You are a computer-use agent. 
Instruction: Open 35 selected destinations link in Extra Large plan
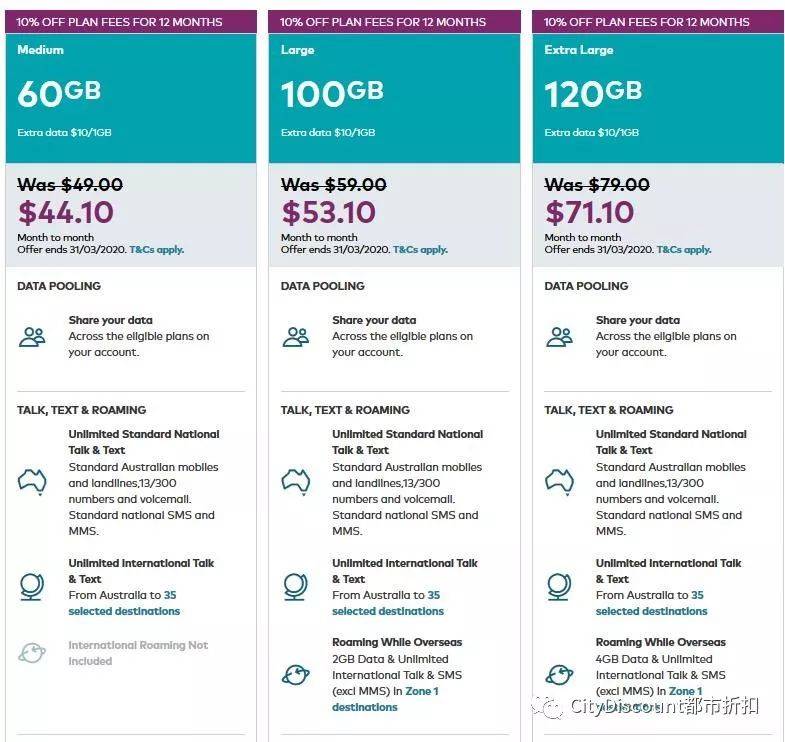[651, 603]
